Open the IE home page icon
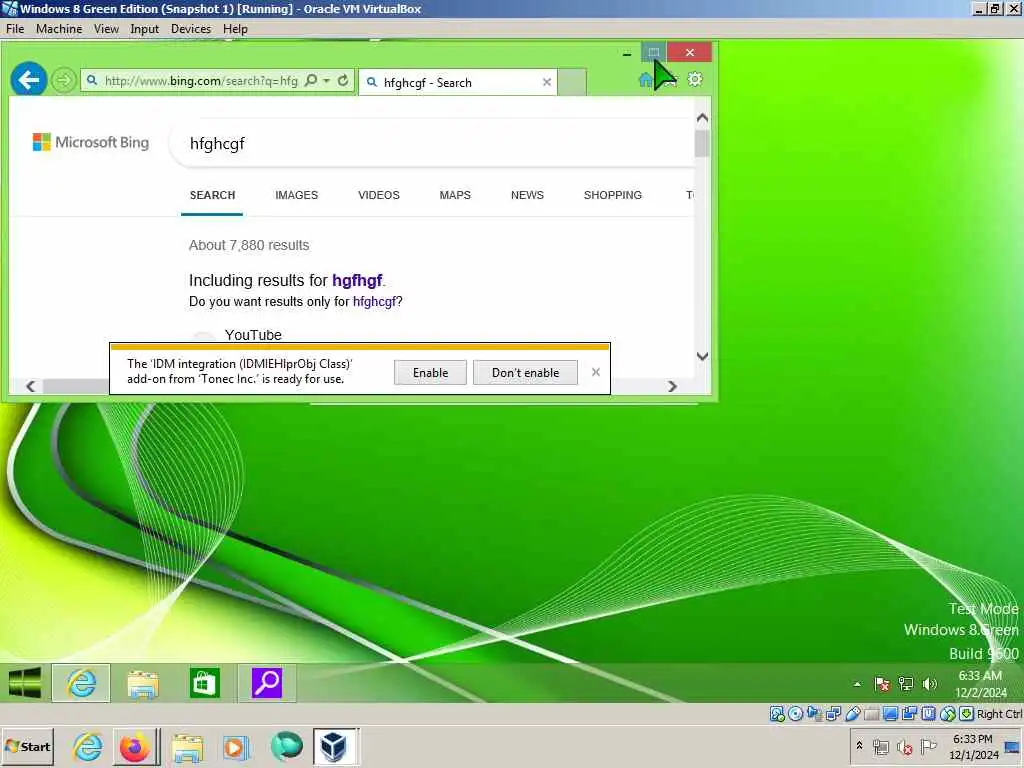The image size is (1024, 768). pyautogui.click(x=645, y=80)
